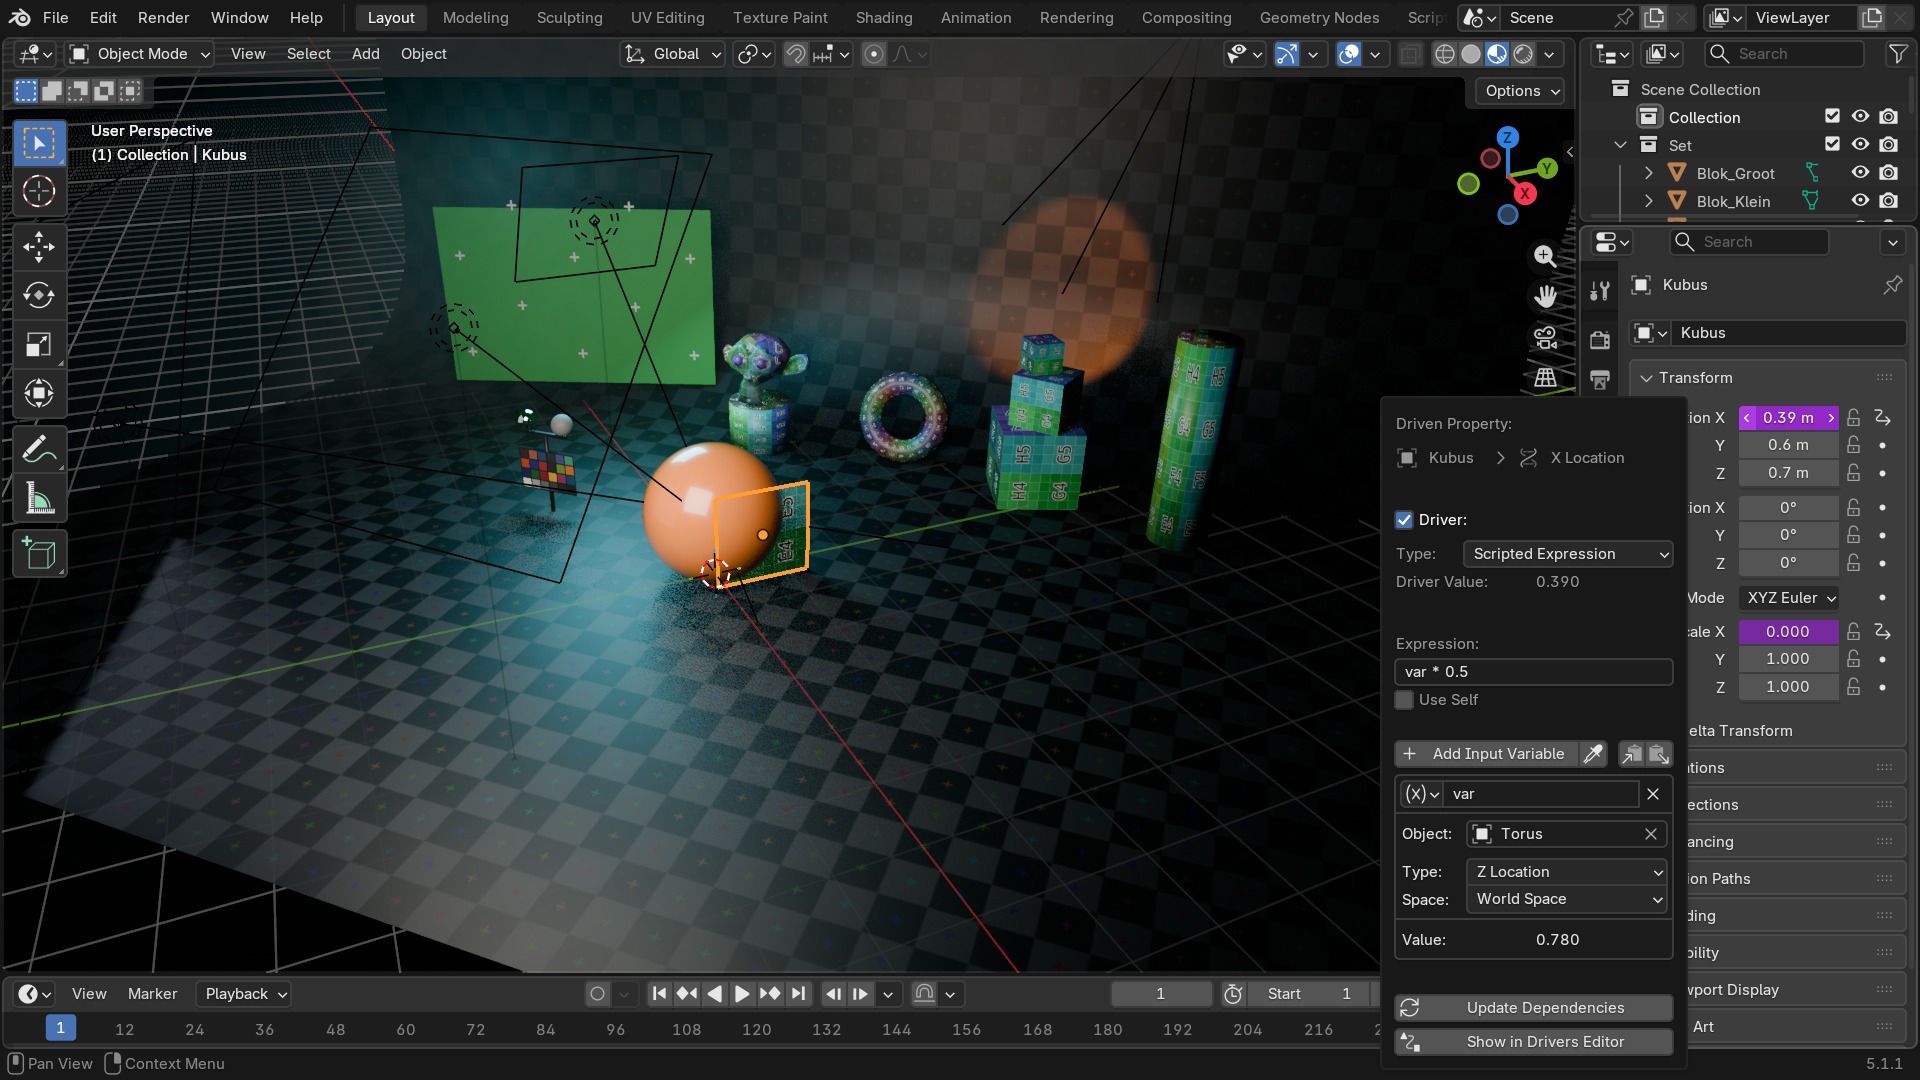
Task: Open the Object Mode dropdown
Action: coord(140,54)
